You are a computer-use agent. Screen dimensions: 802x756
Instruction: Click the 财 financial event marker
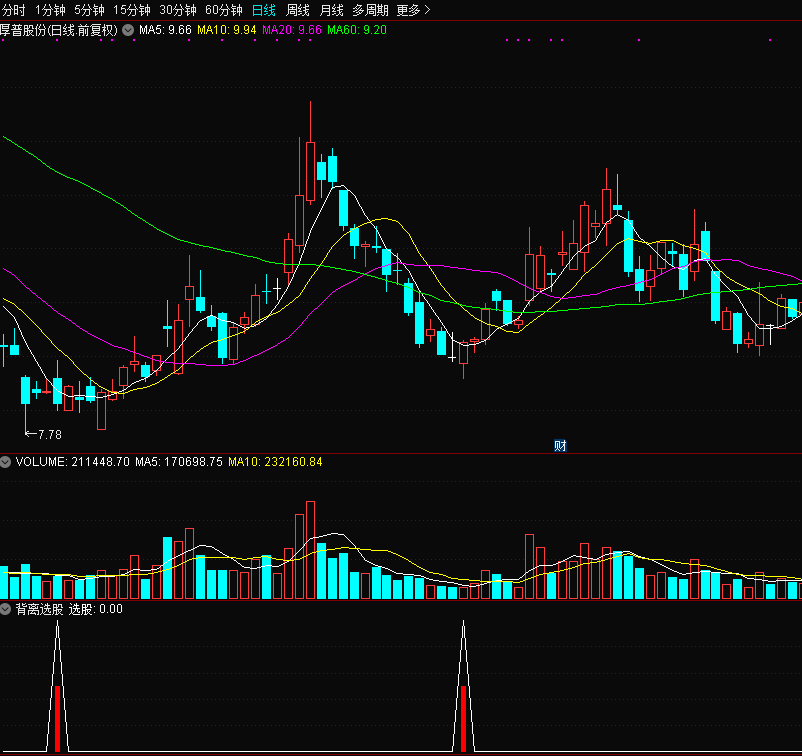(560, 446)
